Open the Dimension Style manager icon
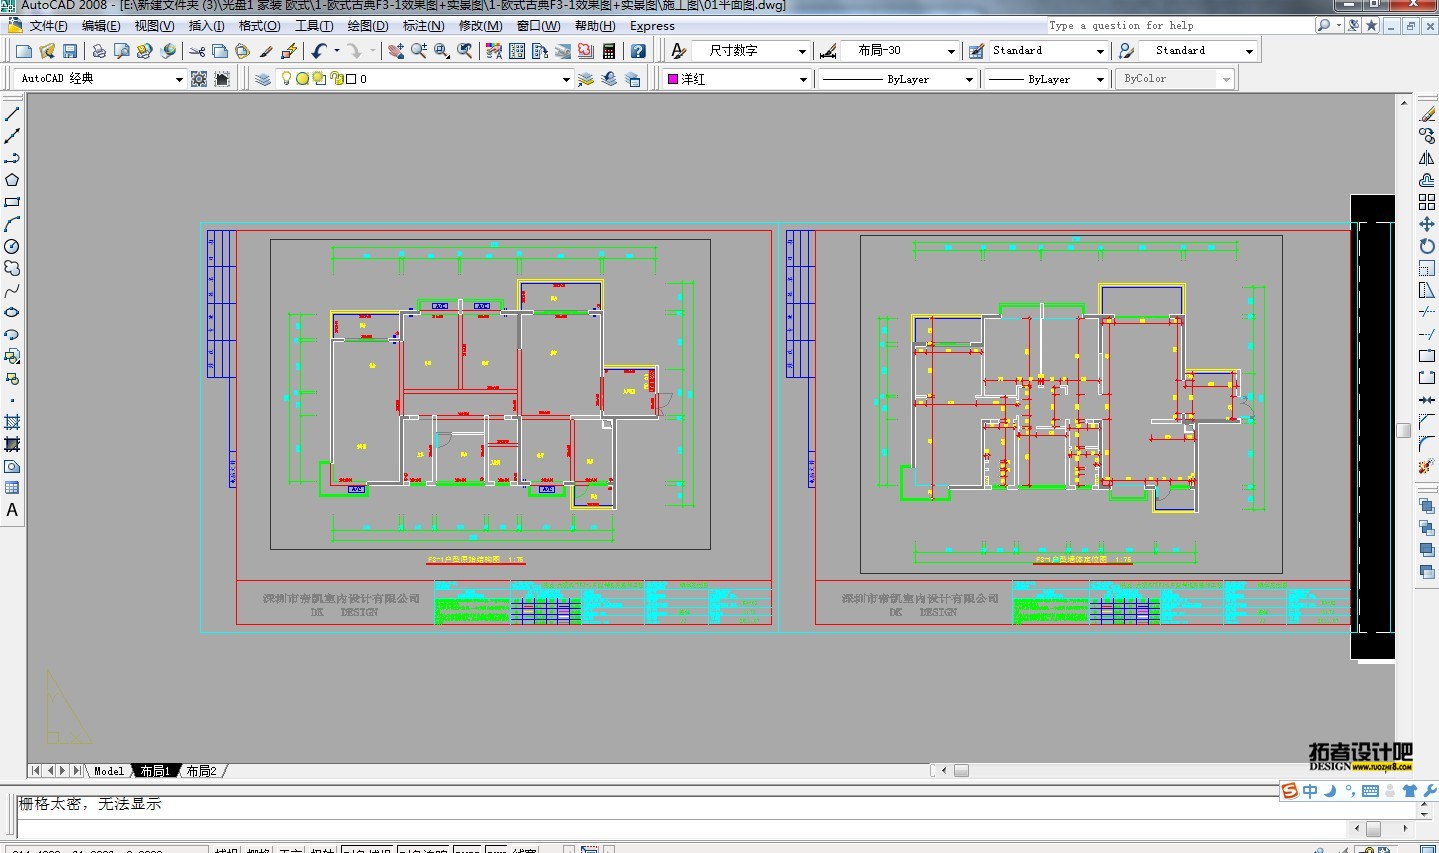 (x=828, y=51)
